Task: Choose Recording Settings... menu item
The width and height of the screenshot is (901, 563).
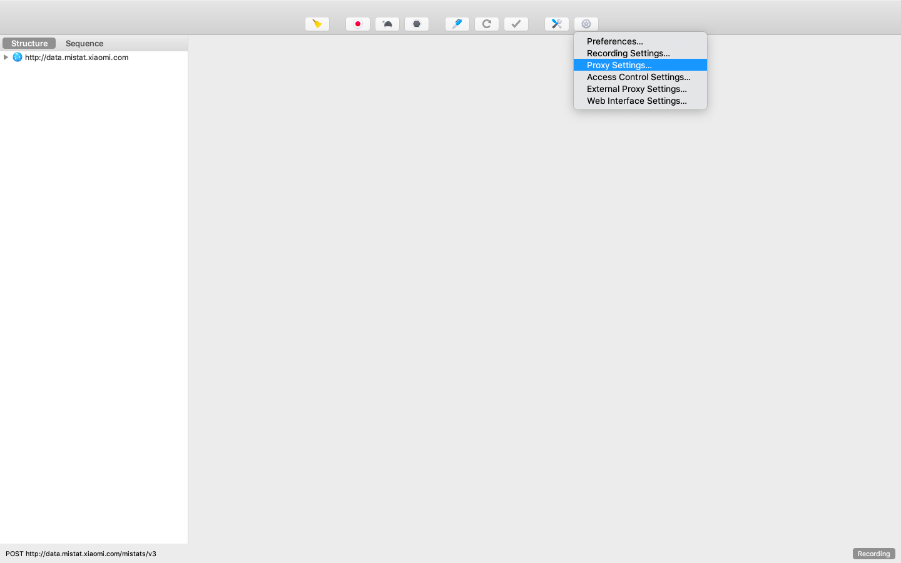Action: tap(640, 53)
